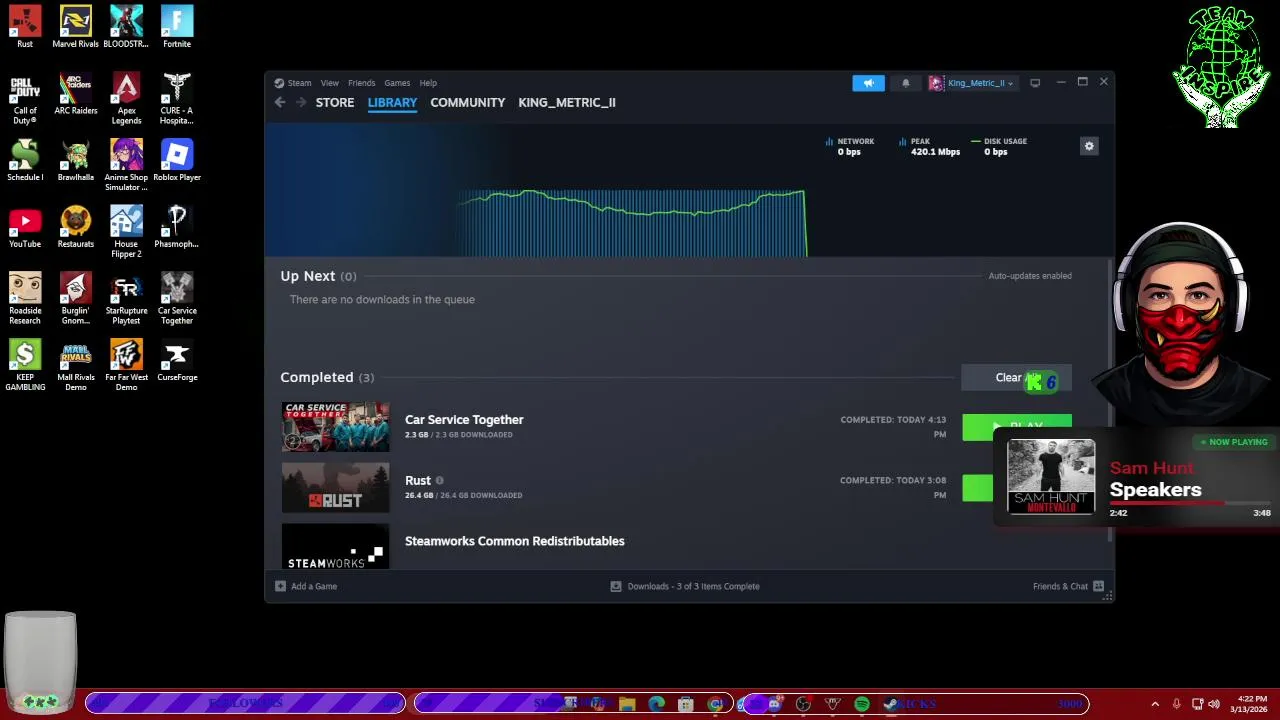Open File Explorer from the taskbar

pyautogui.click(x=627, y=704)
